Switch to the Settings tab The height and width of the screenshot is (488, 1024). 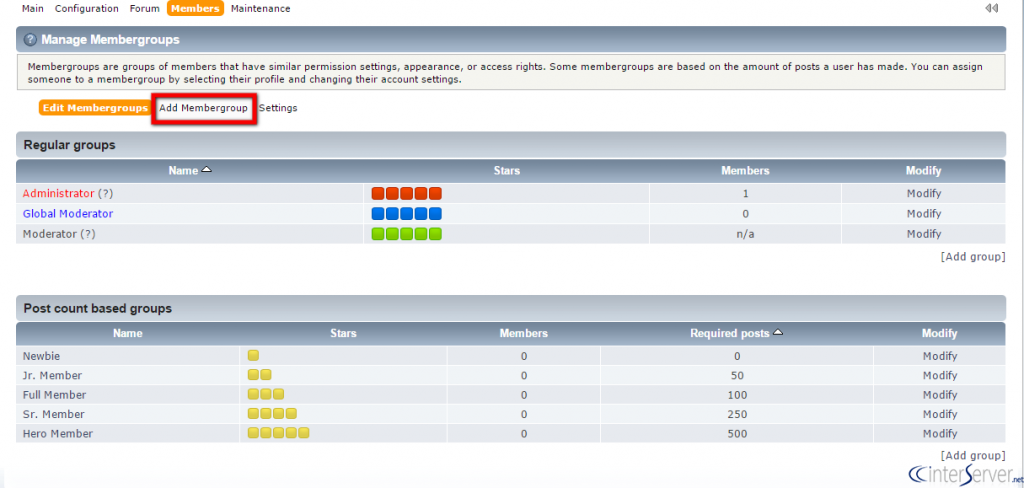(278, 108)
